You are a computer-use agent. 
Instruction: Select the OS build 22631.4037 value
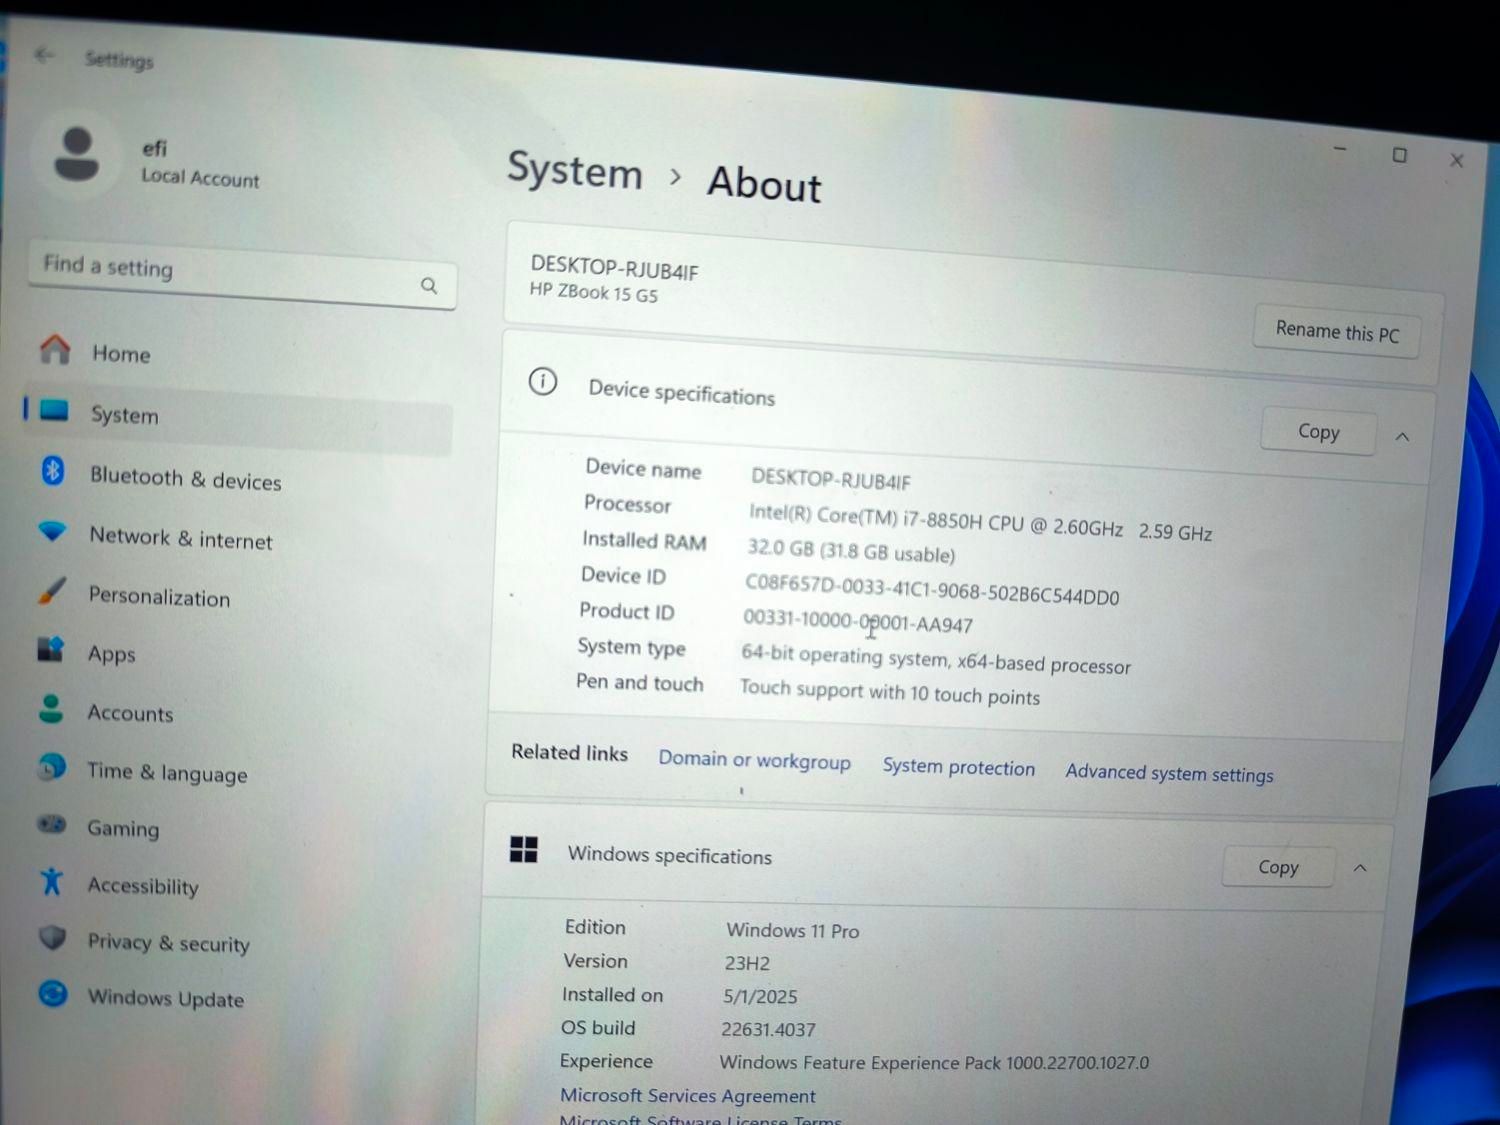[768, 1029]
